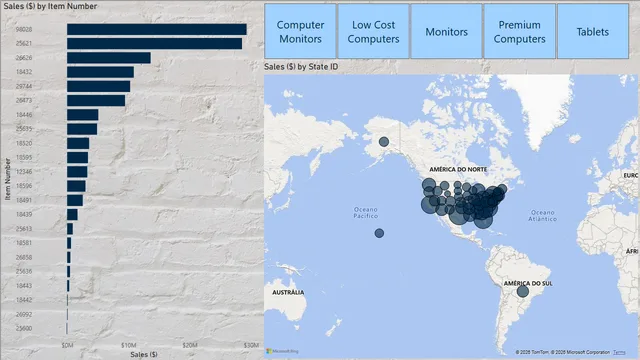Click the Oceano Pacífico map label
The width and height of the screenshot is (640, 360).
click(x=366, y=213)
